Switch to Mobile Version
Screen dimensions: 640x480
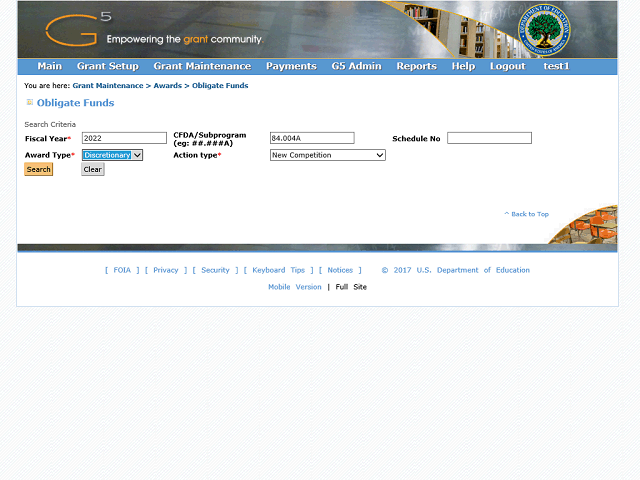pos(295,287)
